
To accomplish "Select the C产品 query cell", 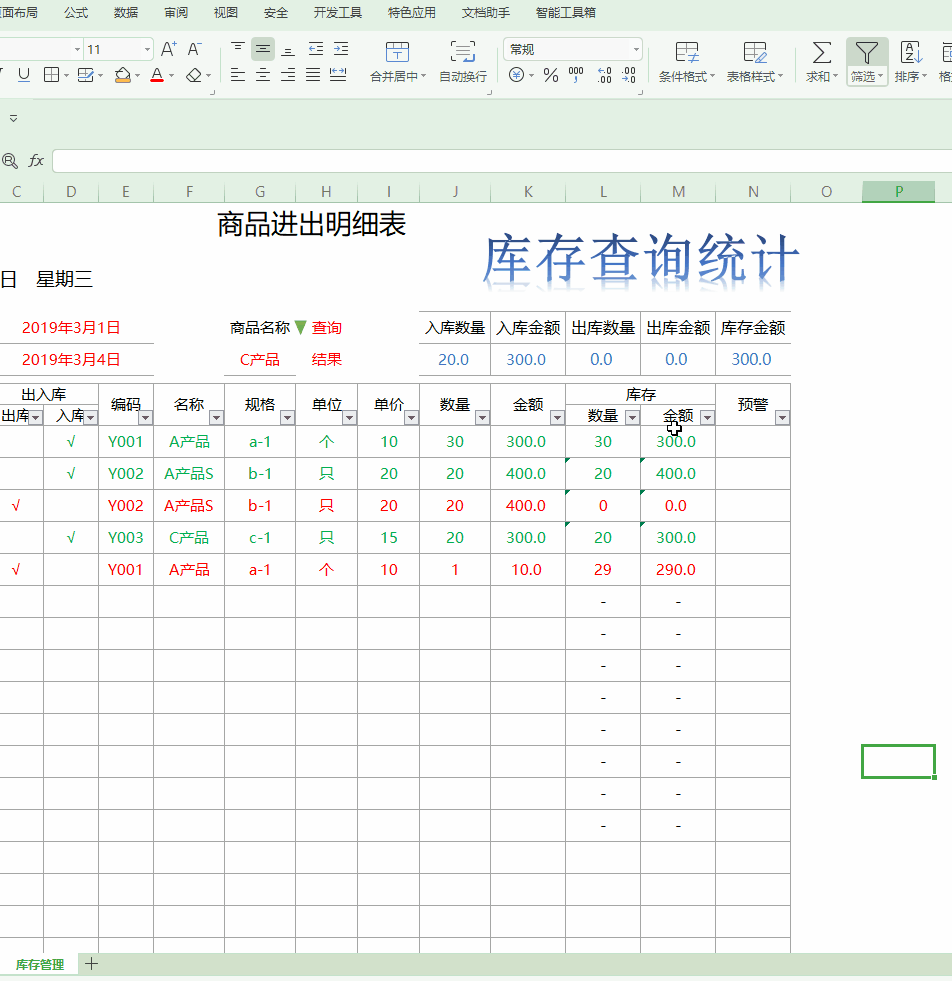I will 260,360.
